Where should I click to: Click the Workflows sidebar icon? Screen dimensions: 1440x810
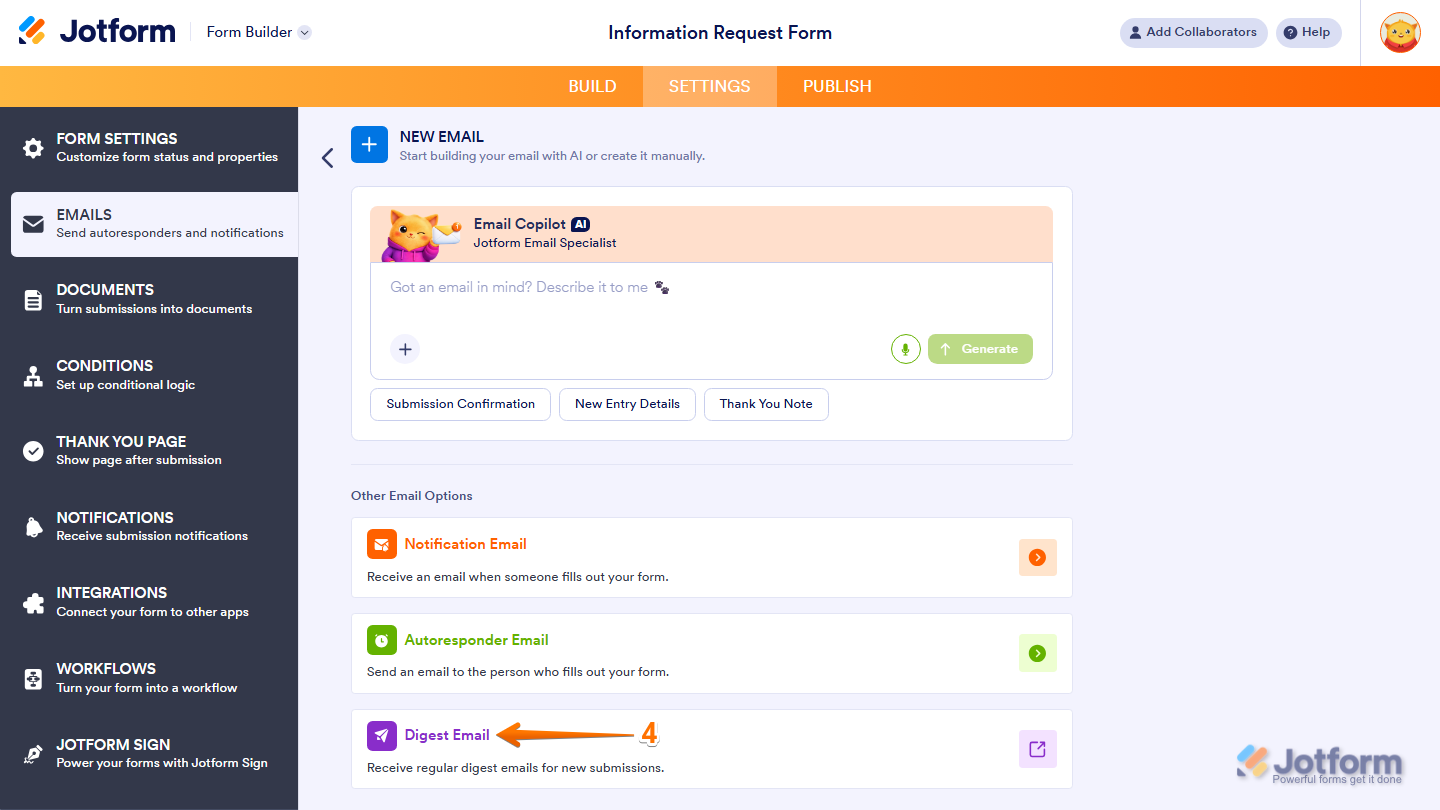point(34,678)
